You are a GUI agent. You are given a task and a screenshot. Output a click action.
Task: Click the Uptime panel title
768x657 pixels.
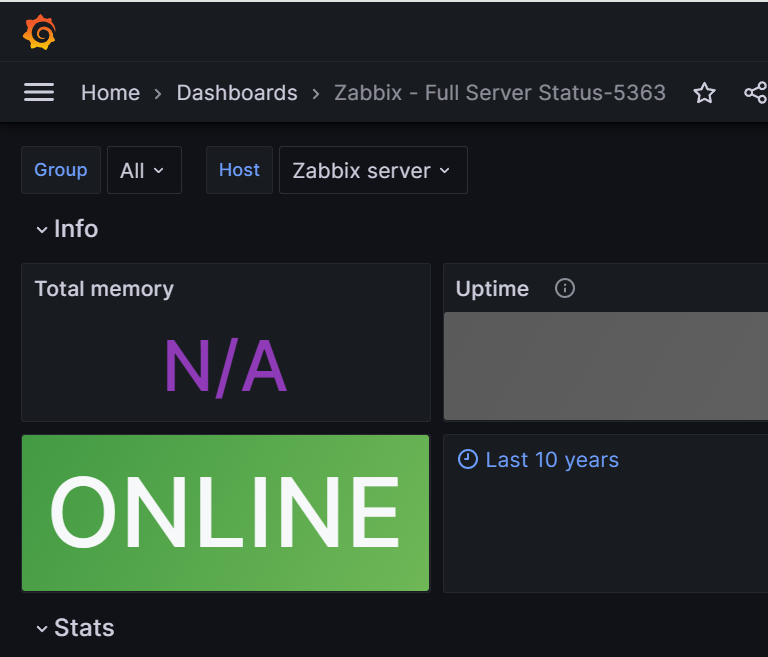(x=492, y=289)
